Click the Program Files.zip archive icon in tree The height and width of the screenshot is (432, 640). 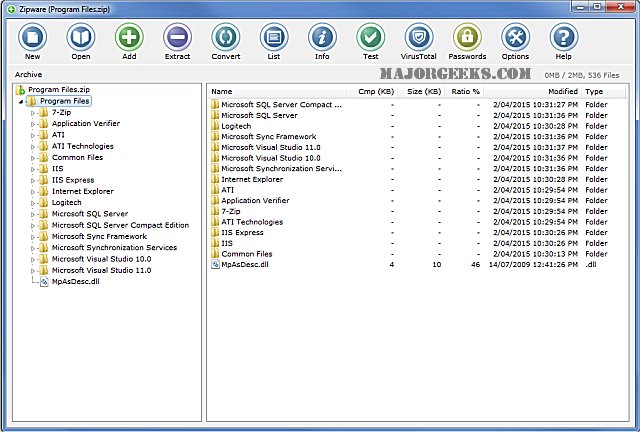20,90
